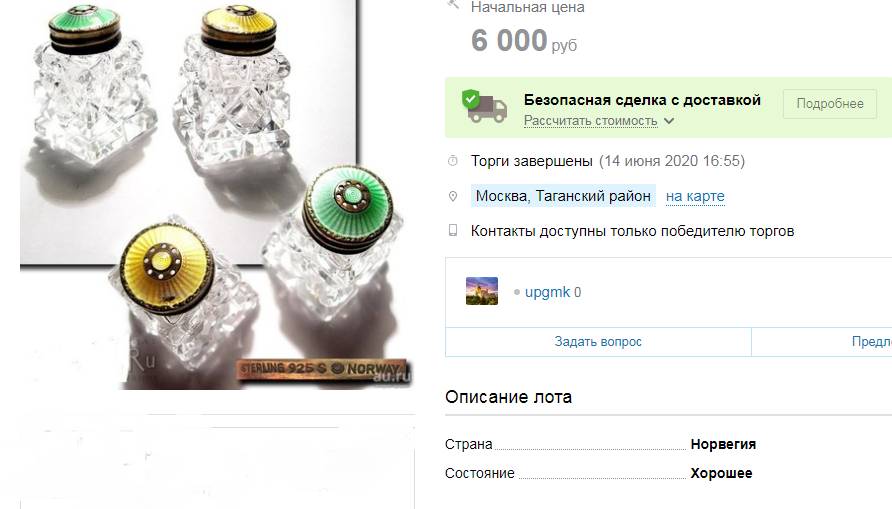Click the auction hammer icon near starting price
892x509 pixels.
(453, 4)
